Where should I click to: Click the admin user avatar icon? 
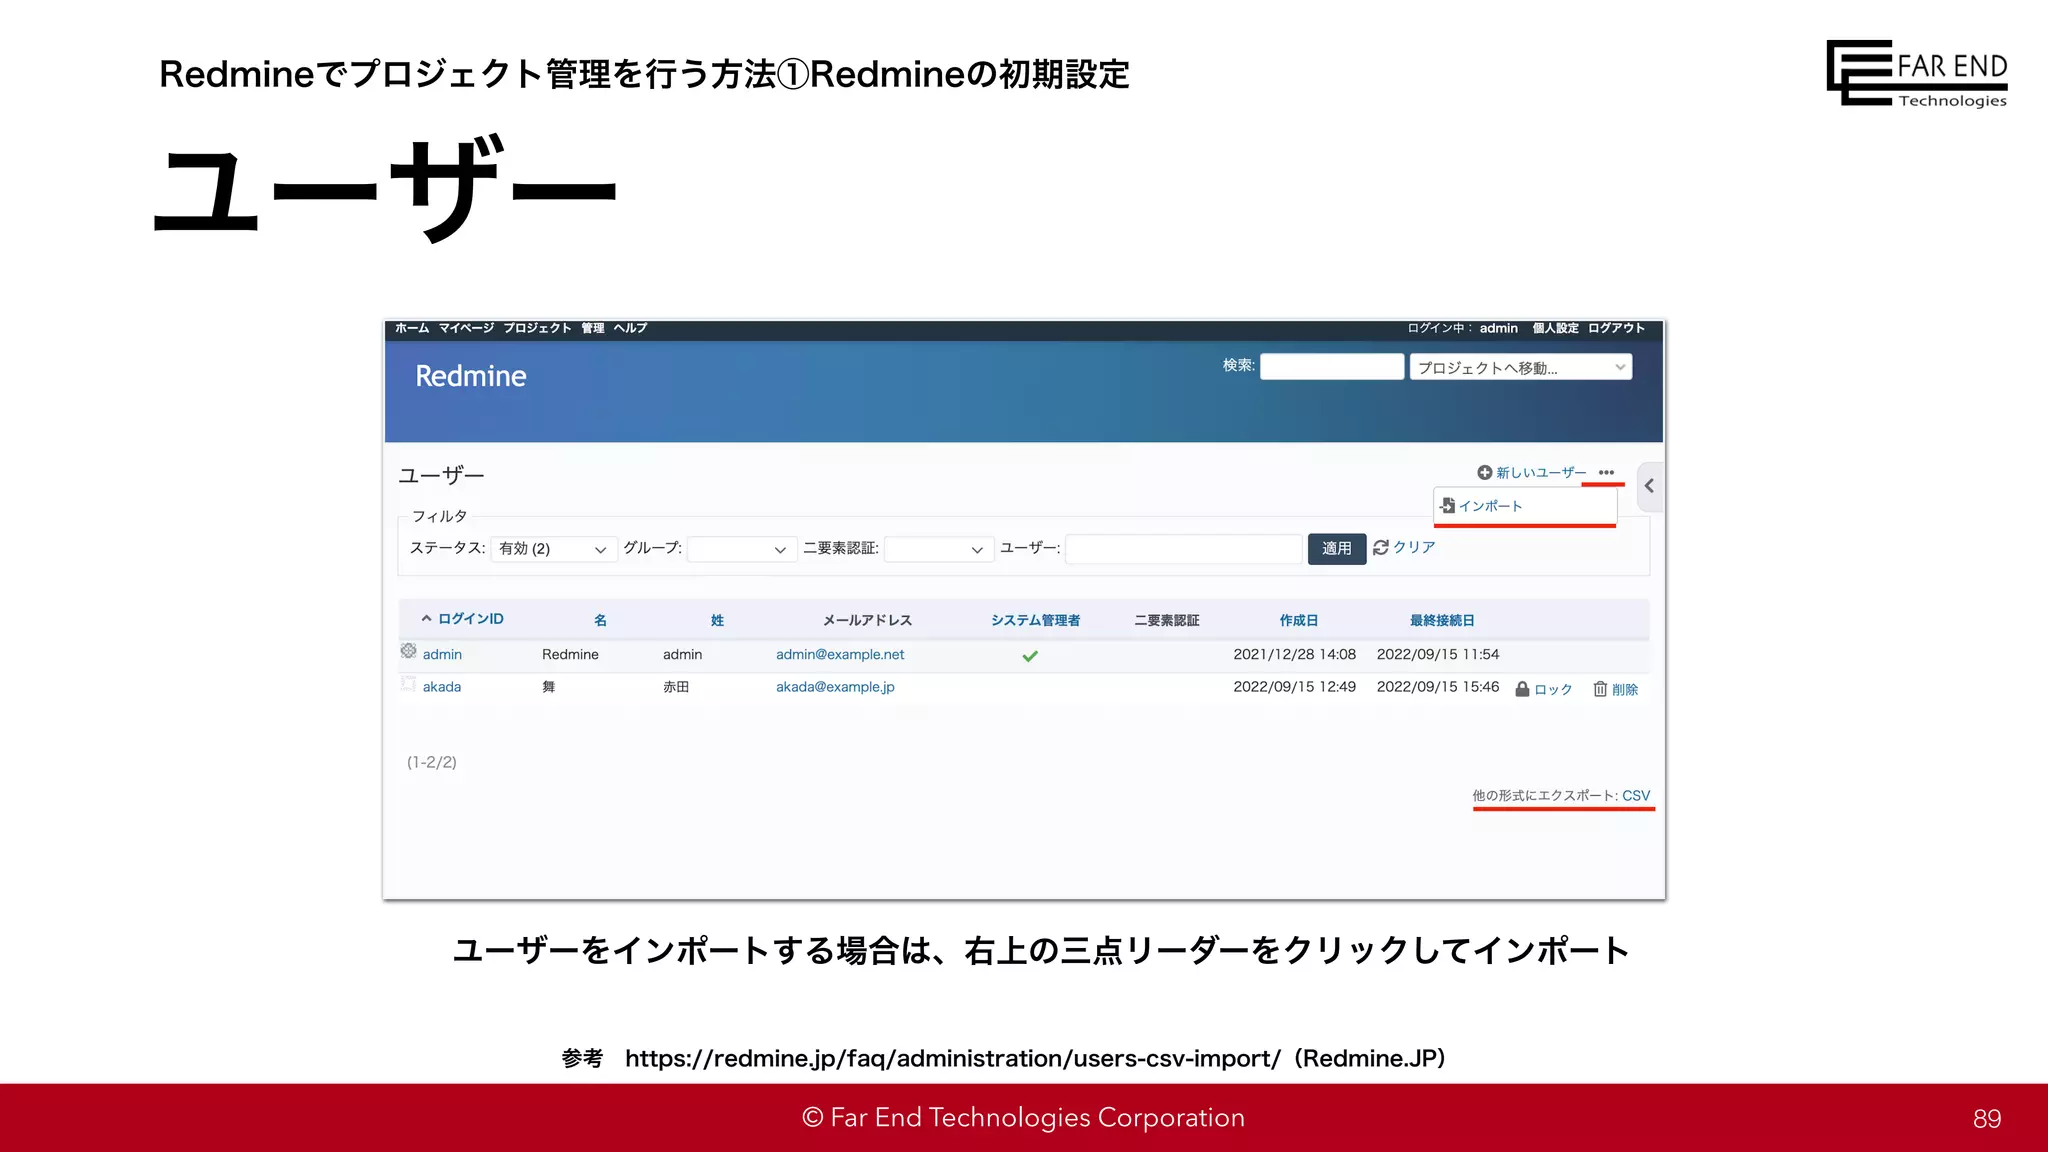(408, 651)
